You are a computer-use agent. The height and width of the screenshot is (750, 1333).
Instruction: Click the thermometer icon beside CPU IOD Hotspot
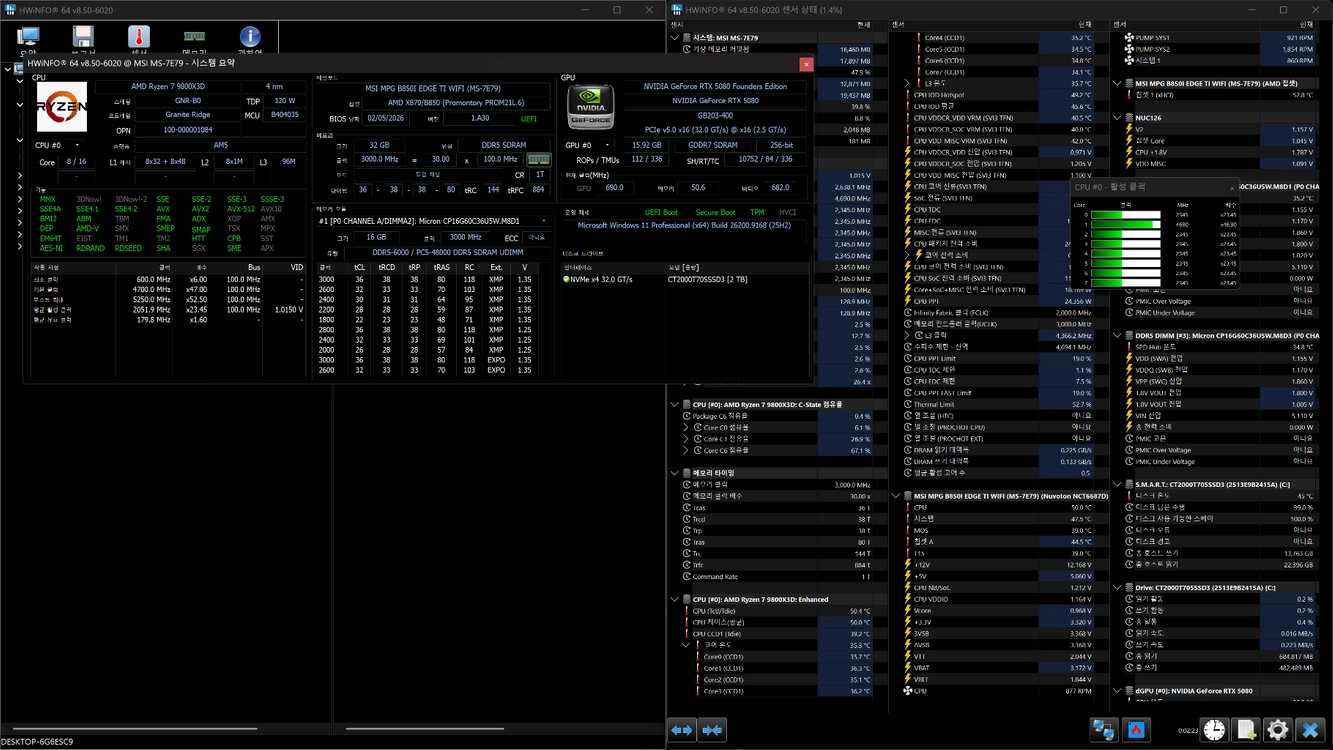908,95
